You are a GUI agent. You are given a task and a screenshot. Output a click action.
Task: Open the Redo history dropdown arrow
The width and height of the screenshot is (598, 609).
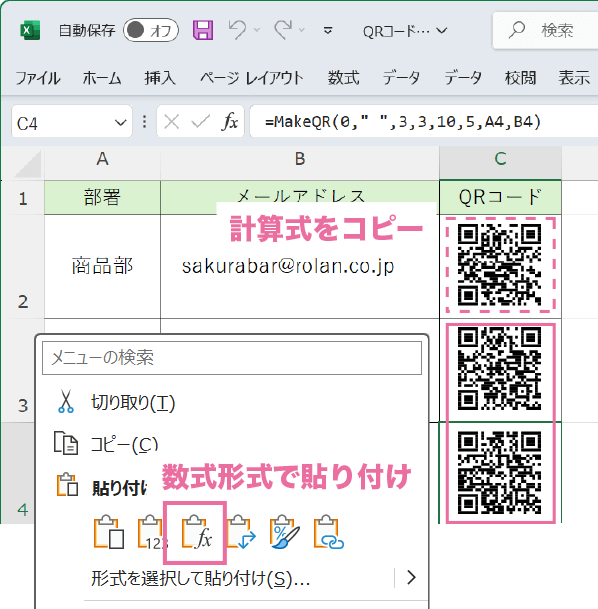click(302, 30)
